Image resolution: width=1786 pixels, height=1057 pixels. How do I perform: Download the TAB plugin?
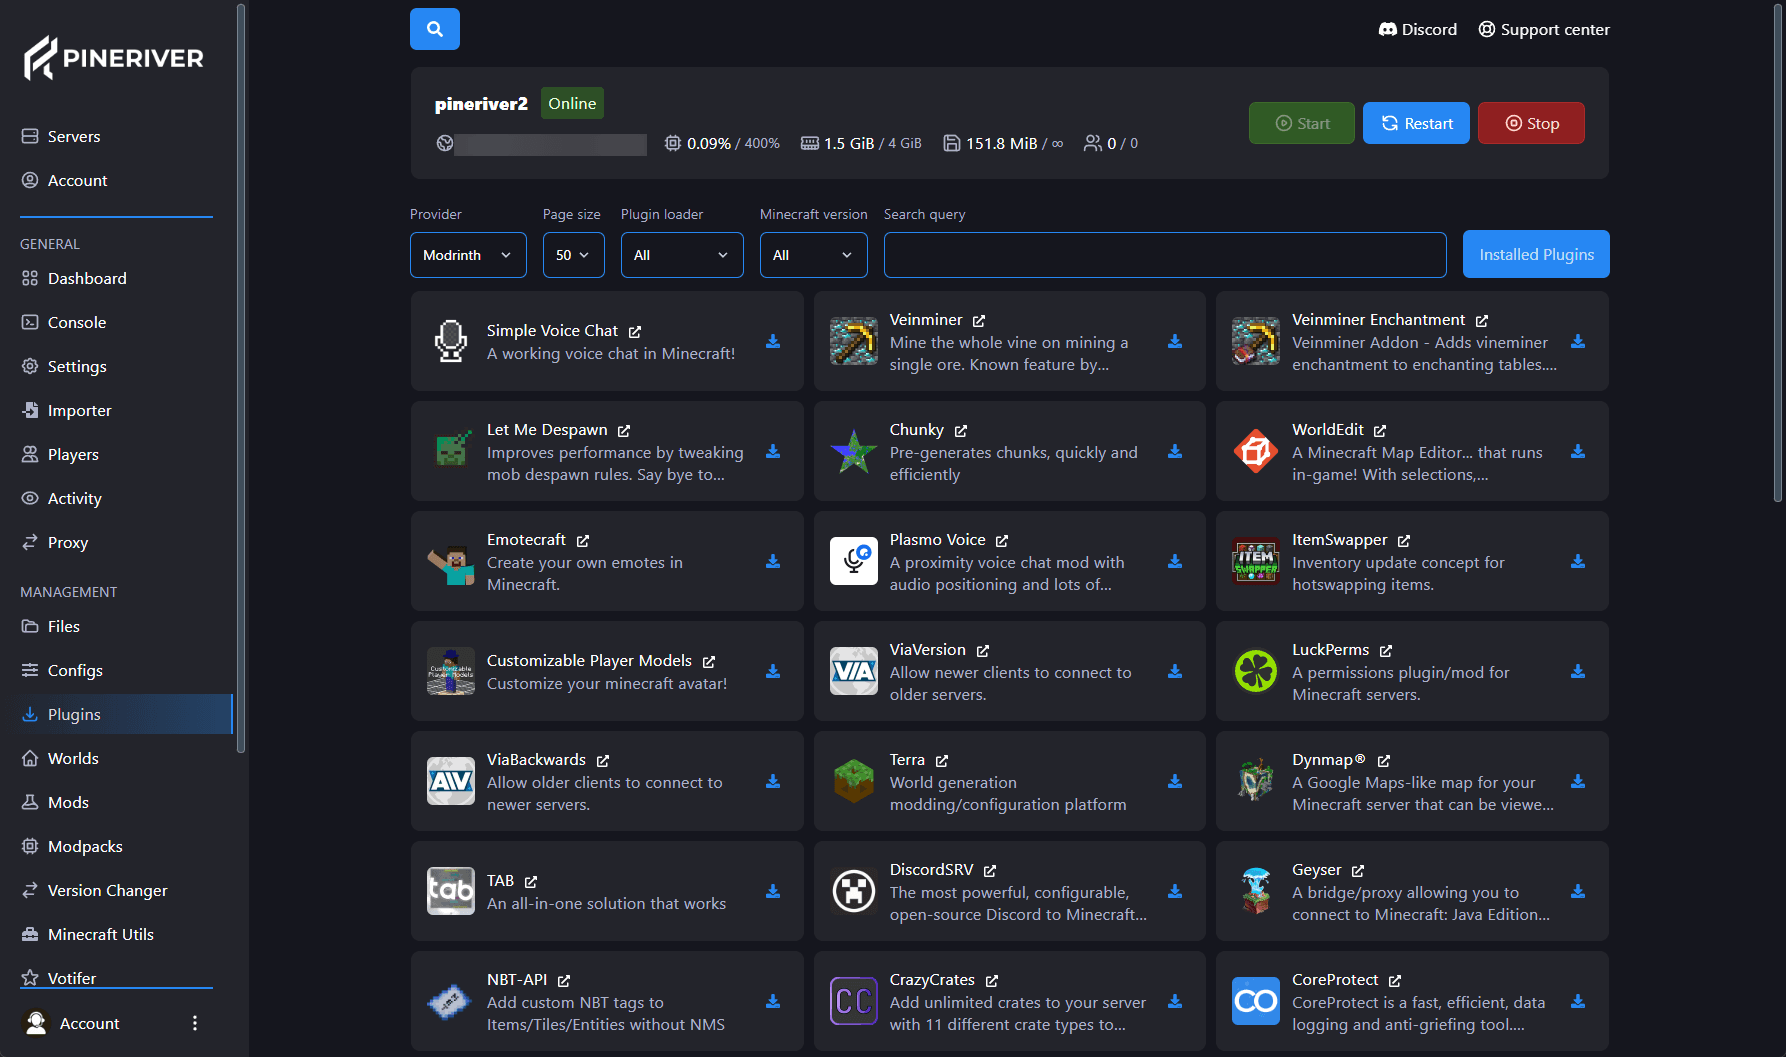773,892
